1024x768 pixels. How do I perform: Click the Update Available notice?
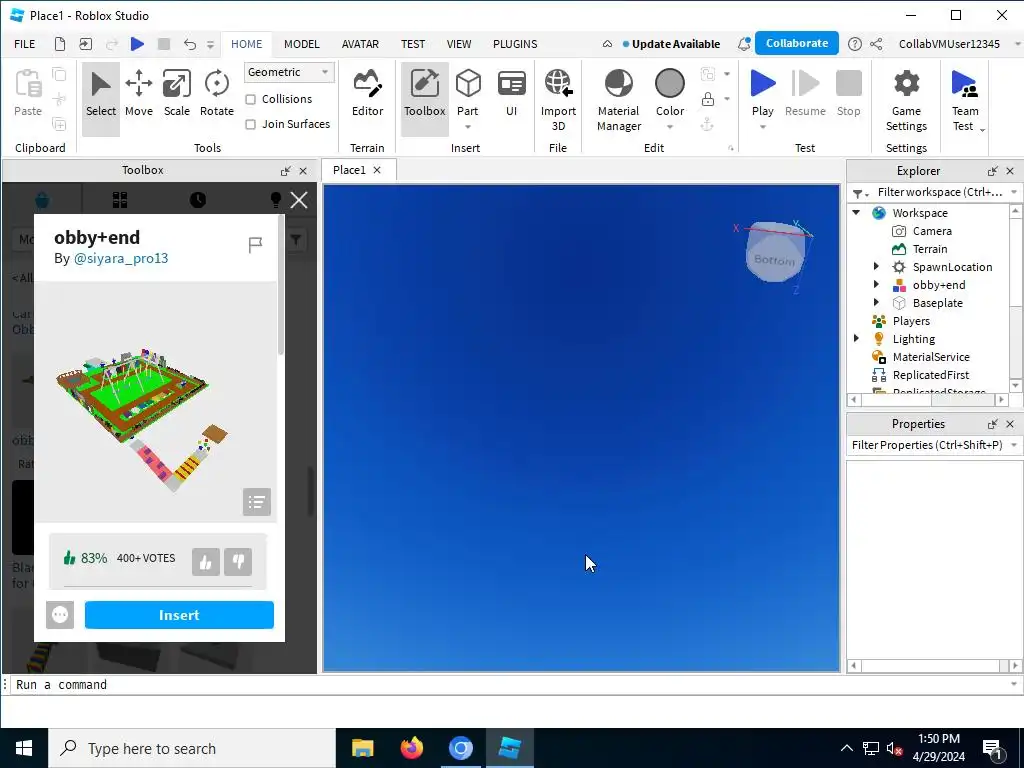coord(671,44)
